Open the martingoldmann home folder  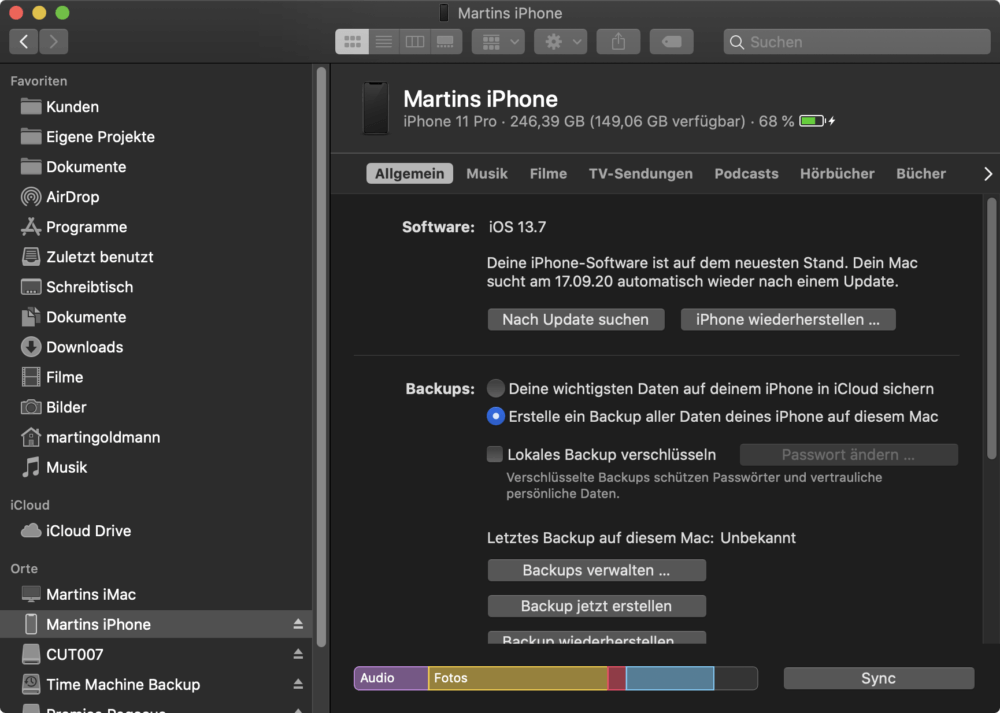[x=156, y=437]
